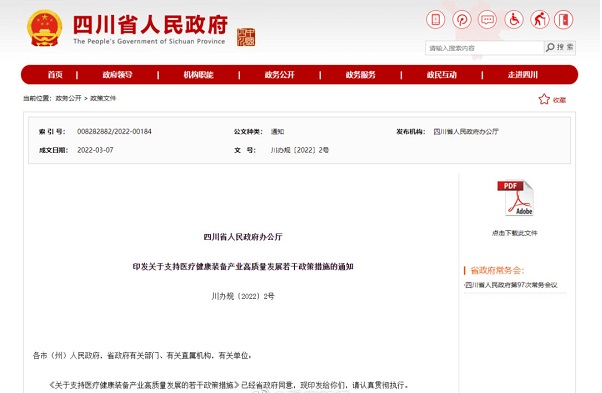Click the 四川省人民政府 site title
This screenshot has width=602, height=393.
click(150, 25)
